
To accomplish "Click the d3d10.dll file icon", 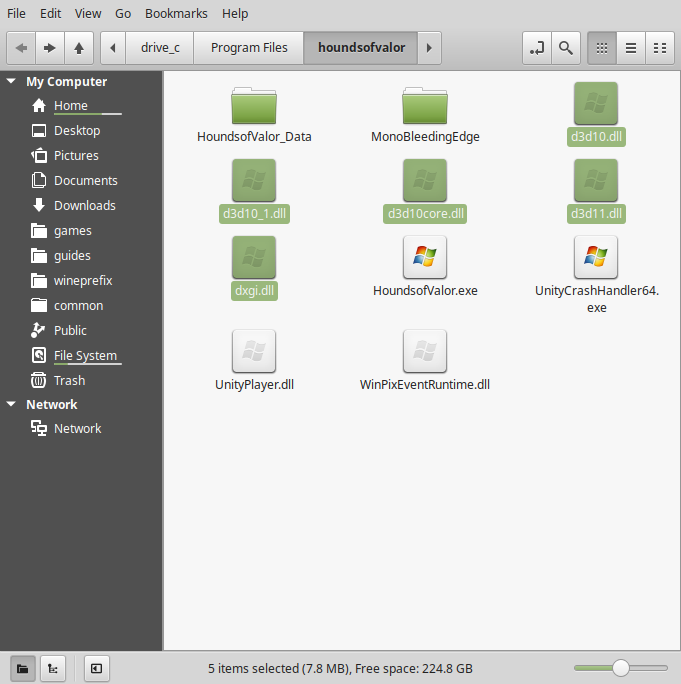I will (x=596, y=103).
